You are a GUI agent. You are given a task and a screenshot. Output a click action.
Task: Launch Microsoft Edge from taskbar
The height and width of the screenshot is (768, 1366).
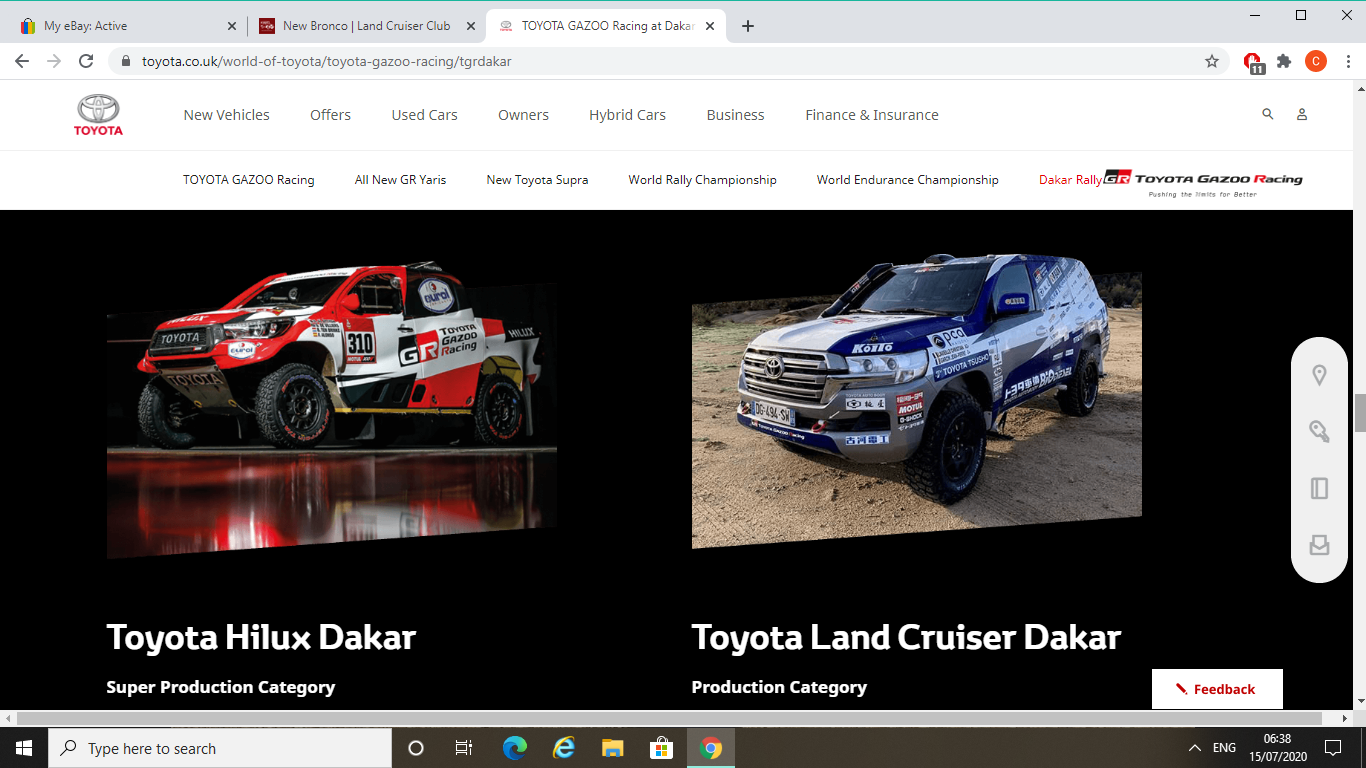(515, 748)
